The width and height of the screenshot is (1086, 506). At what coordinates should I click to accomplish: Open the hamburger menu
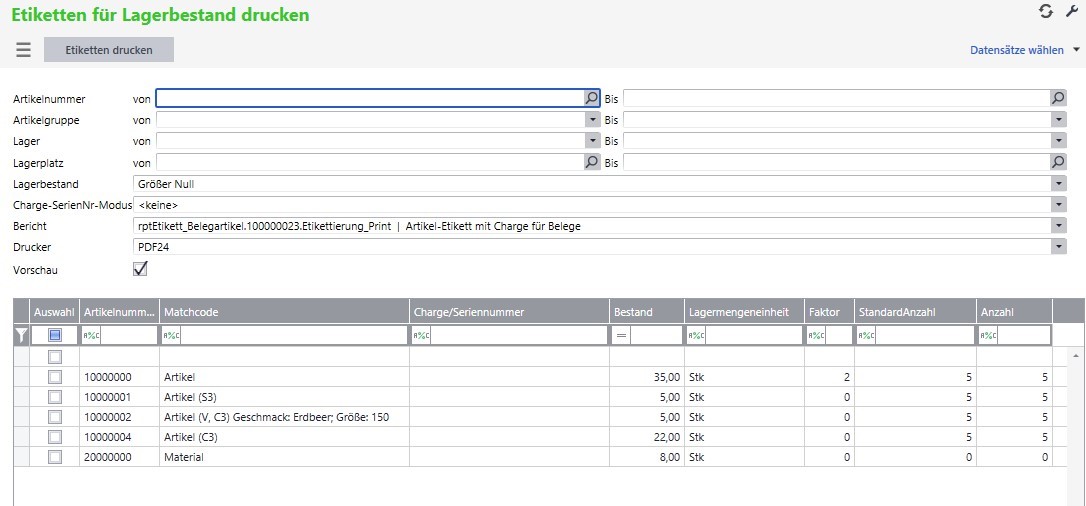pyautogui.click(x=23, y=50)
